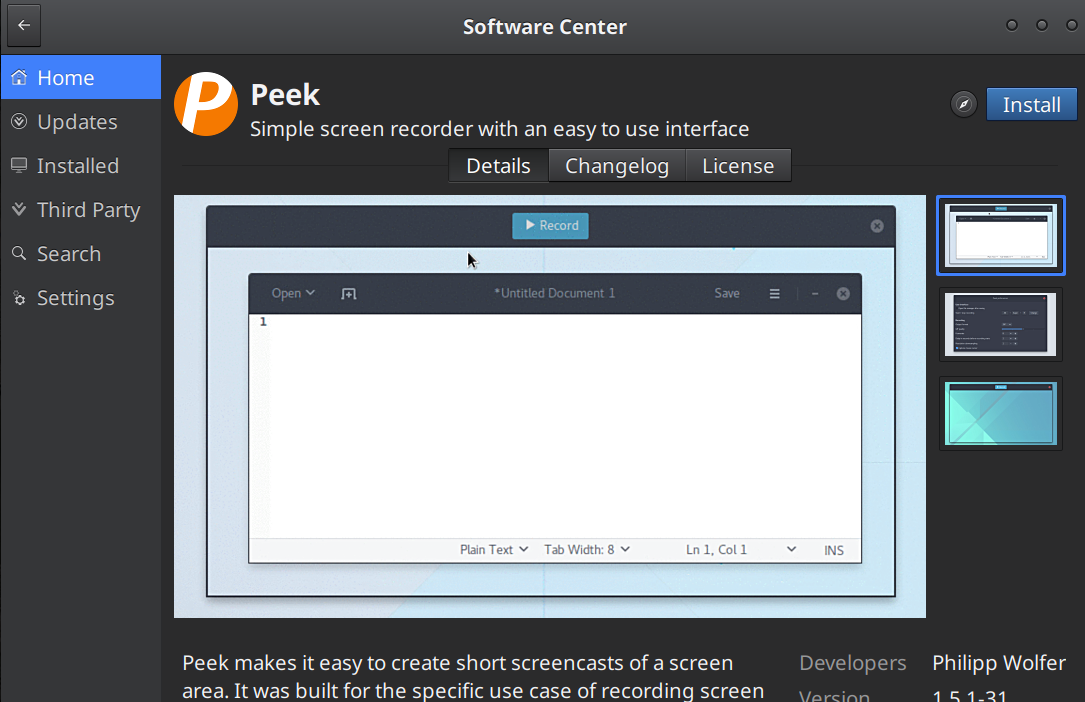Viewport: 1085px width, 702px height.
Task: Open the Updates section
Action: pyautogui.click(x=81, y=122)
